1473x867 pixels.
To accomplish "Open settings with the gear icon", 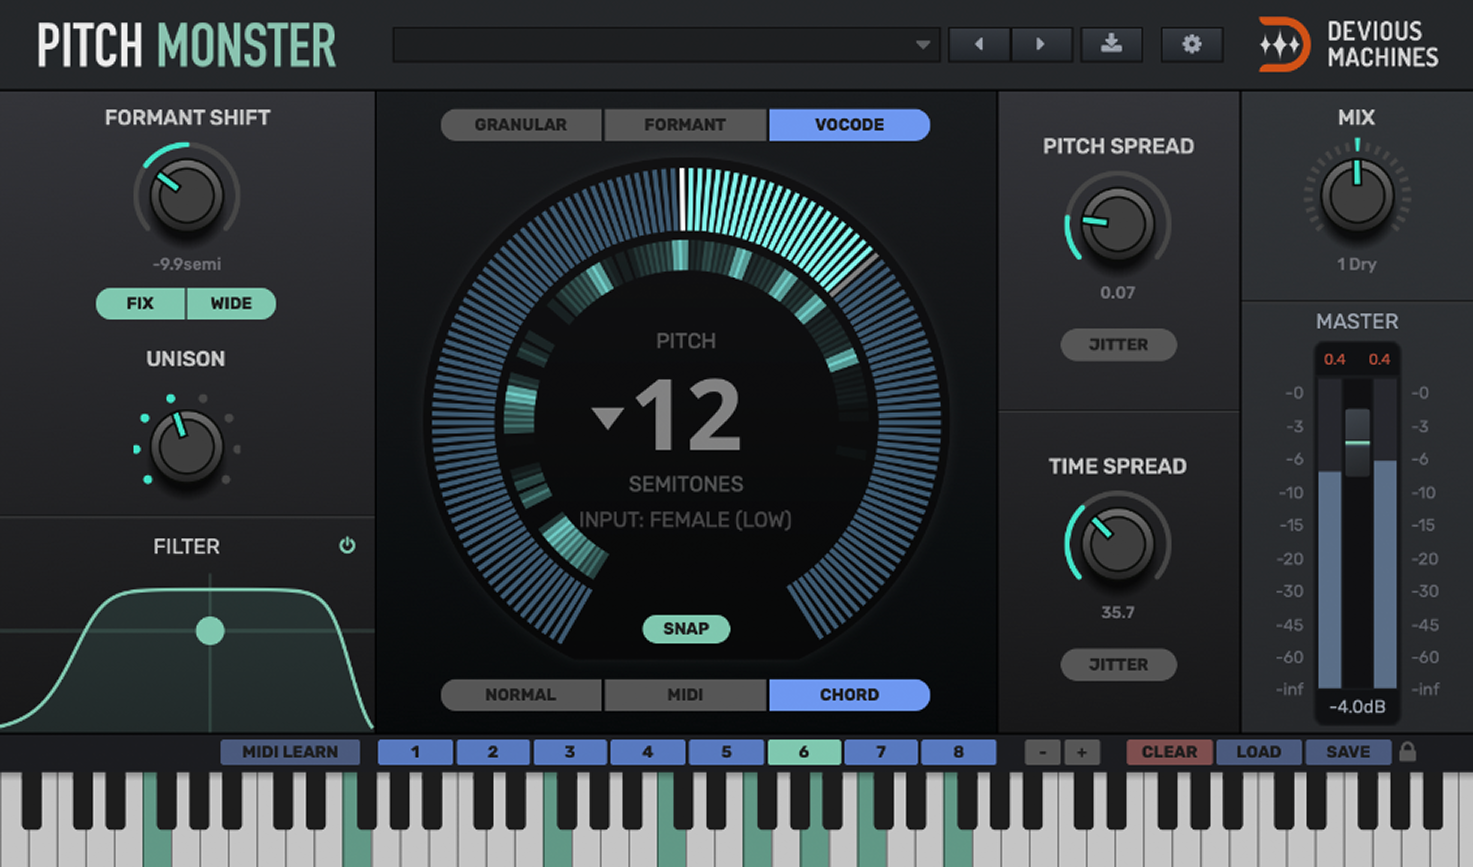I will pyautogui.click(x=1191, y=44).
